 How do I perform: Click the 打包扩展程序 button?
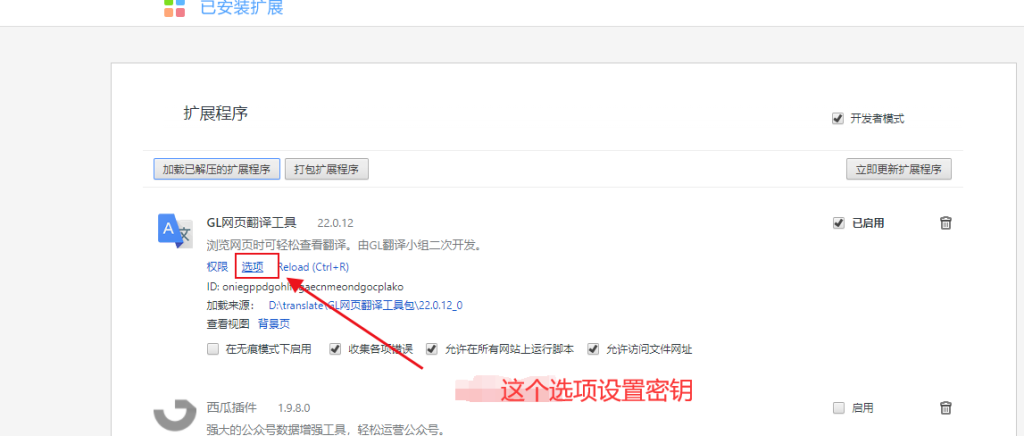(x=327, y=169)
